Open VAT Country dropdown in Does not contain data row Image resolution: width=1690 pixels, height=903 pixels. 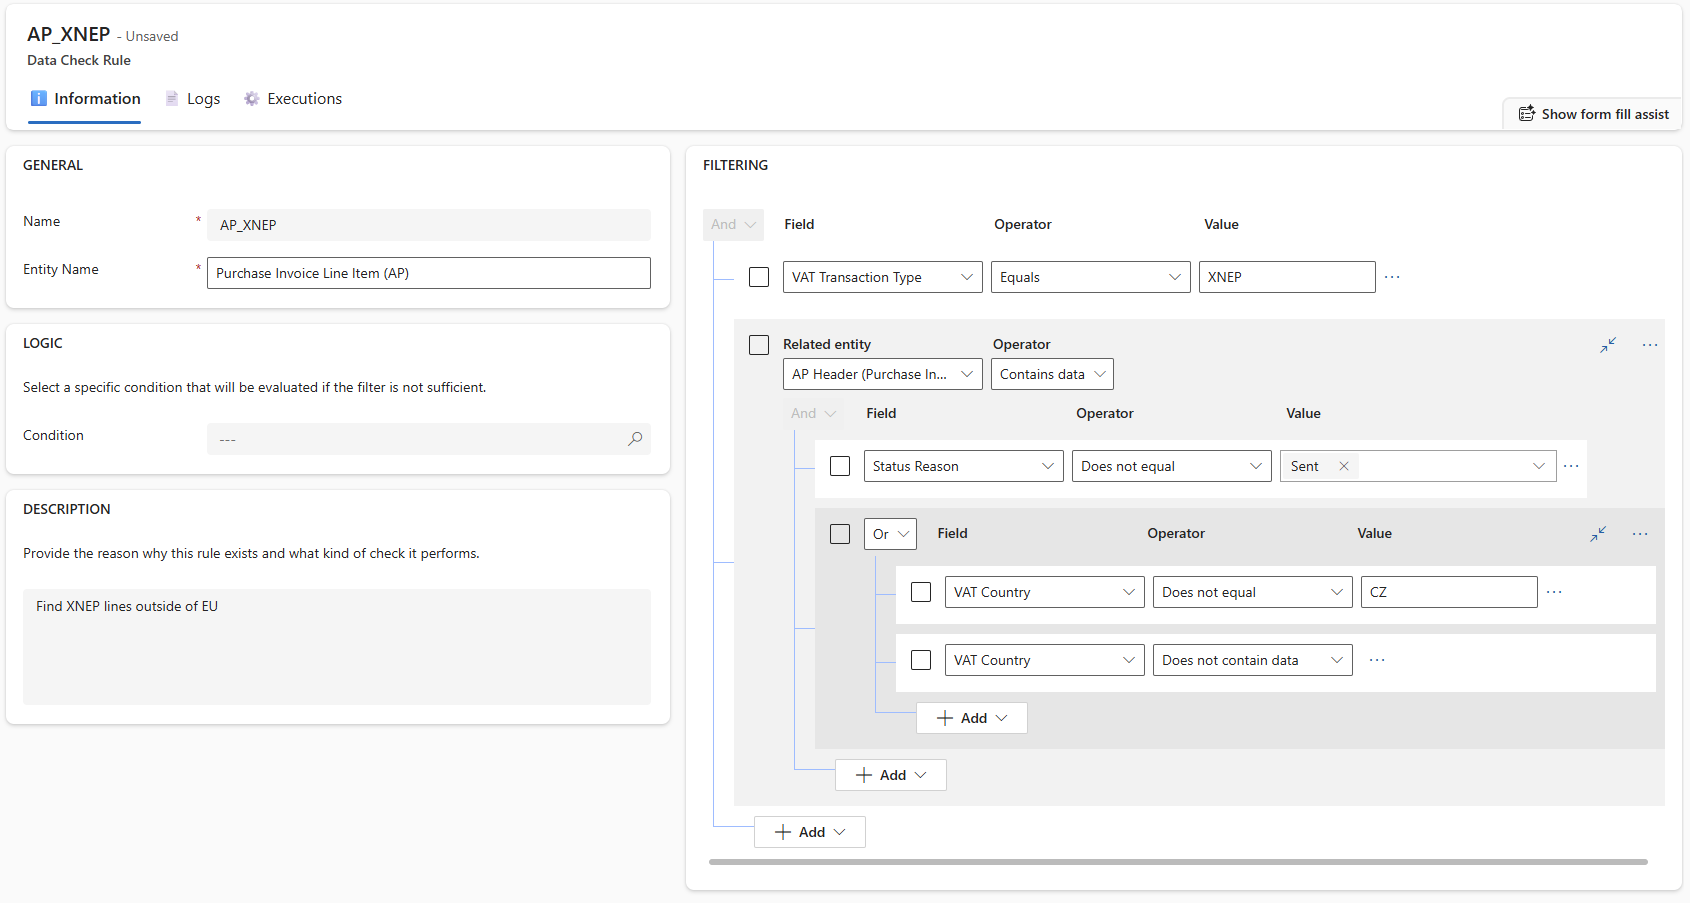(x=1045, y=660)
